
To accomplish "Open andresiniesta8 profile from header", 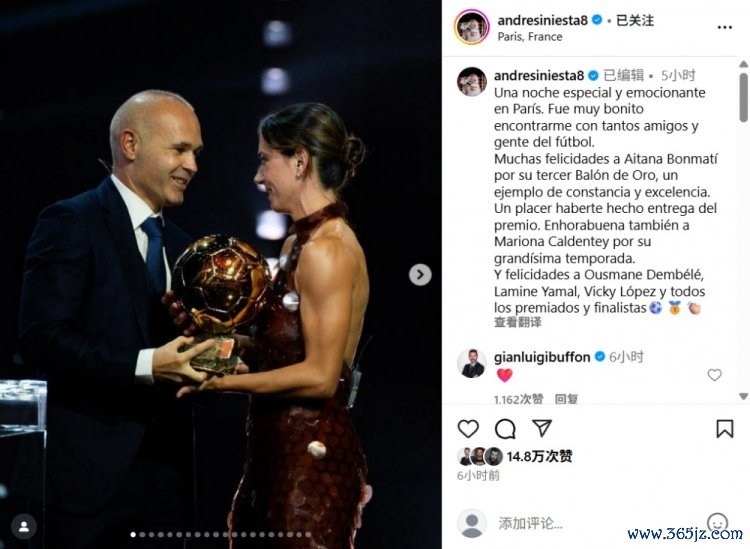I will pyautogui.click(x=542, y=21).
